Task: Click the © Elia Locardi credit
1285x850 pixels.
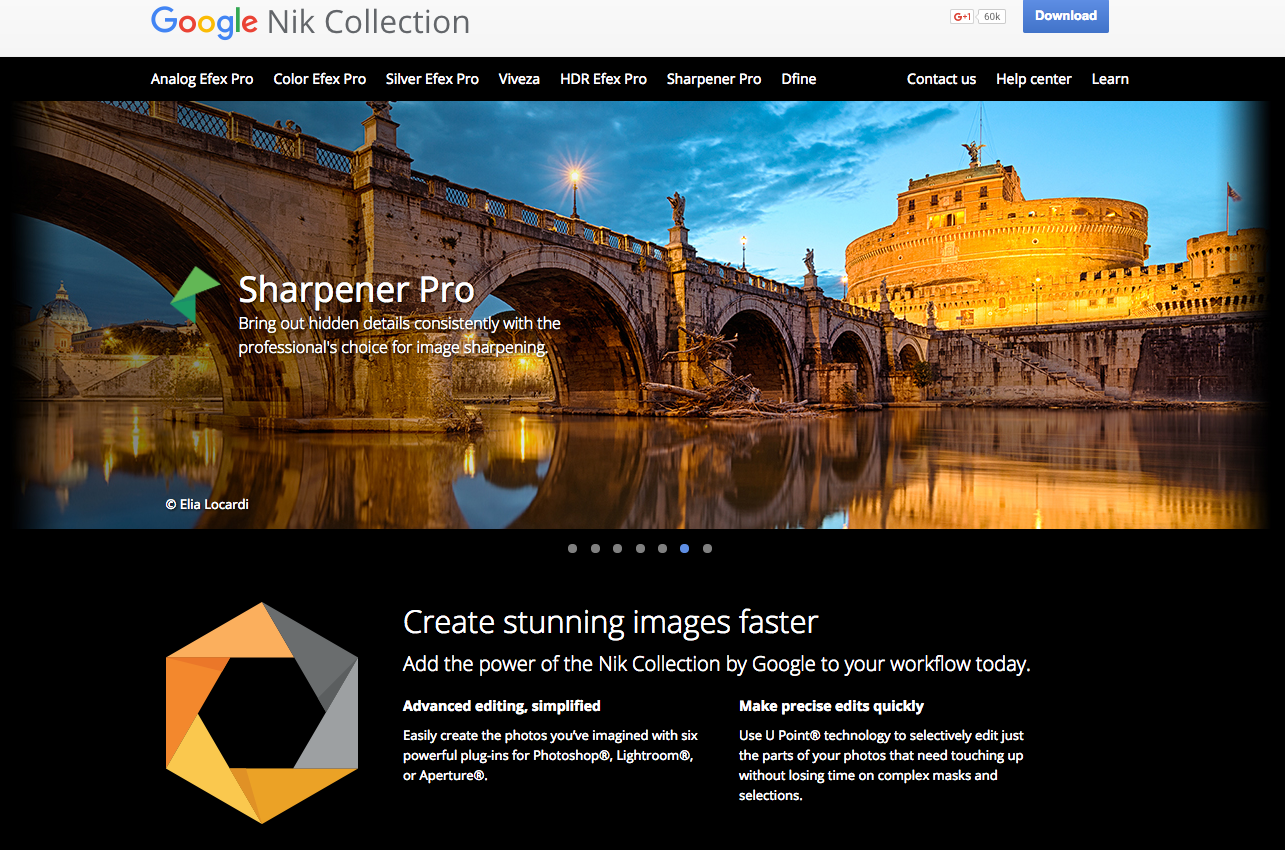Action: coord(207,504)
